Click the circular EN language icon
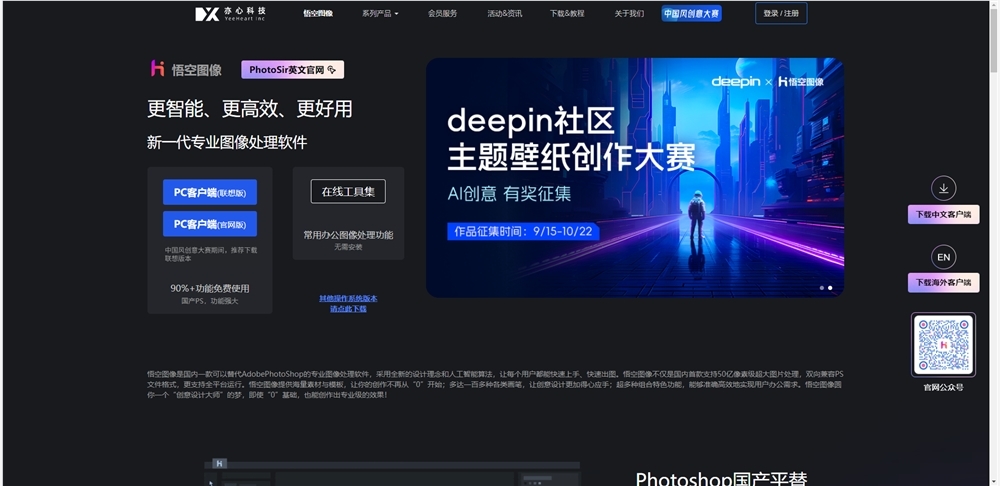Viewport: 1000px width, 486px height. (x=943, y=257)
